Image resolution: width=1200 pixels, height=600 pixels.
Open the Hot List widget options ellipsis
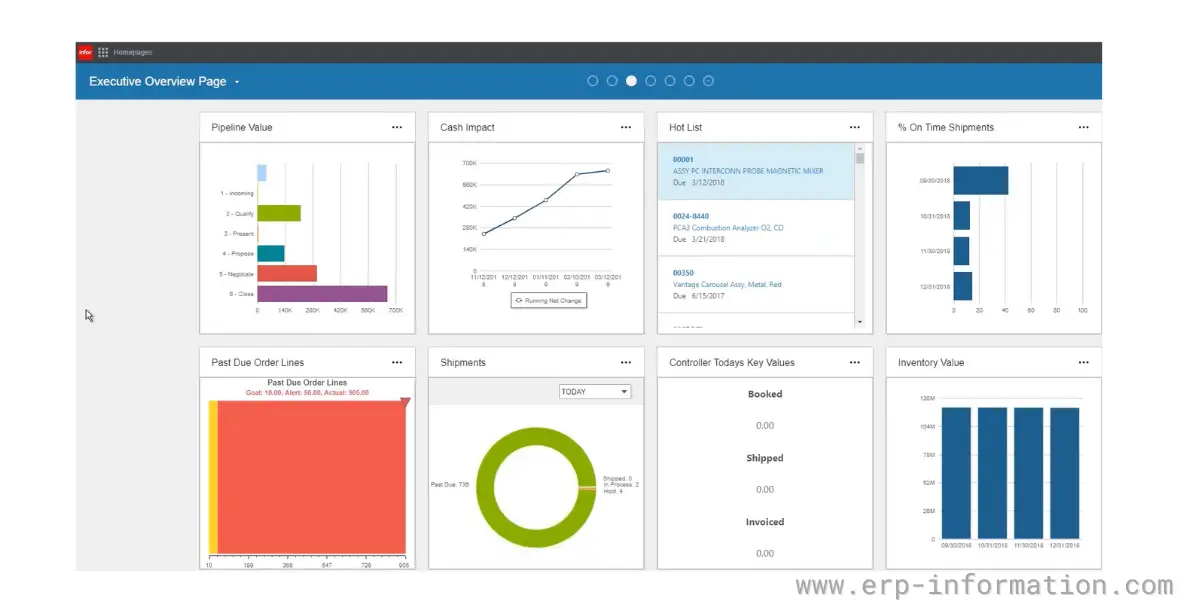click(855, 127)
